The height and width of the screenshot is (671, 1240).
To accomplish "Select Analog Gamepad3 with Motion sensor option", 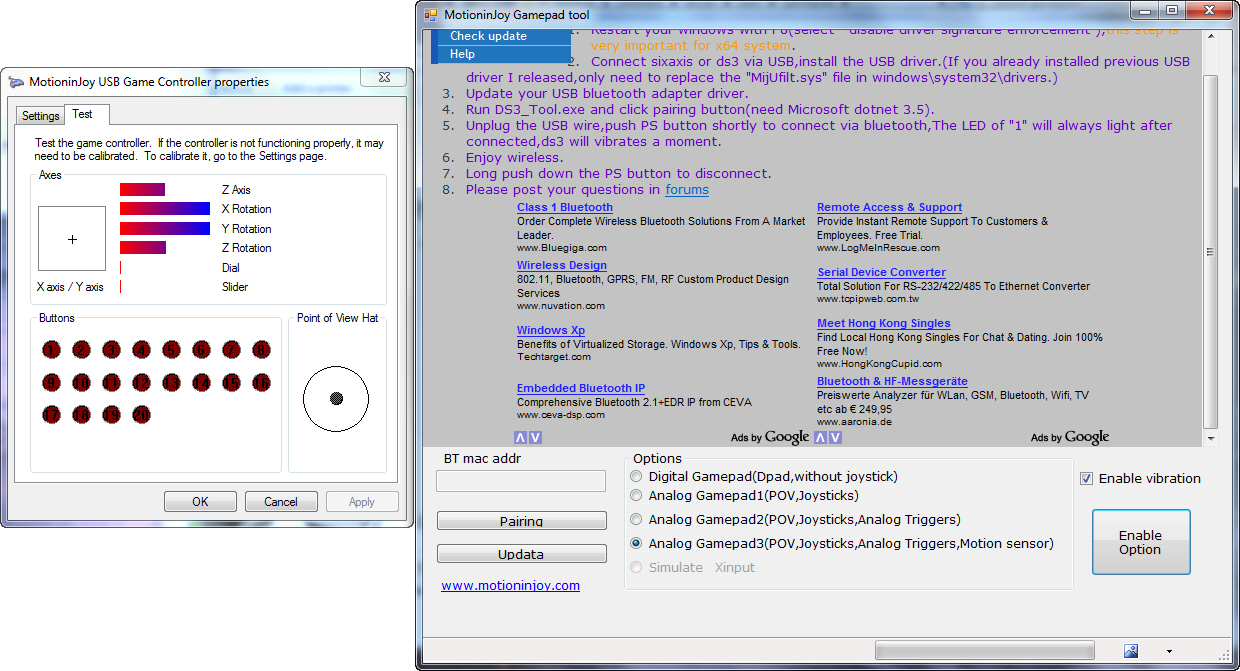I will 637,543.
